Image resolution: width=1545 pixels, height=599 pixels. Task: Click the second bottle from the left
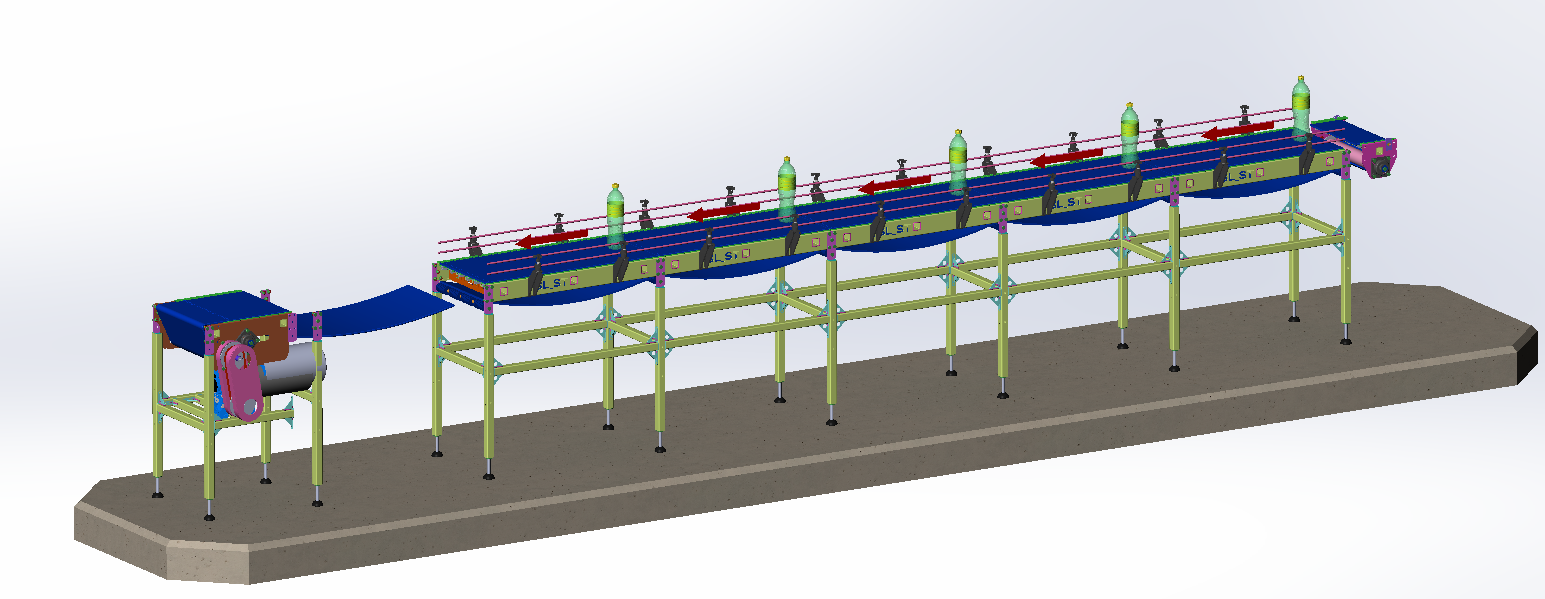(787, 192)
